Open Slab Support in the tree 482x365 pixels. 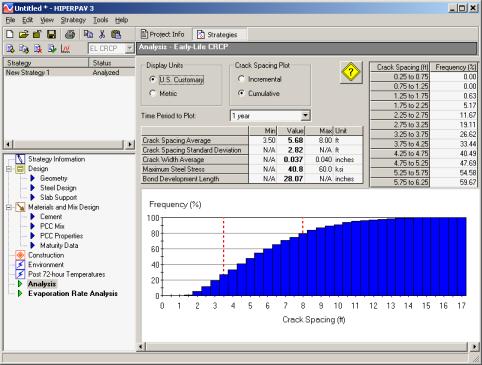[x=58, y=198]
